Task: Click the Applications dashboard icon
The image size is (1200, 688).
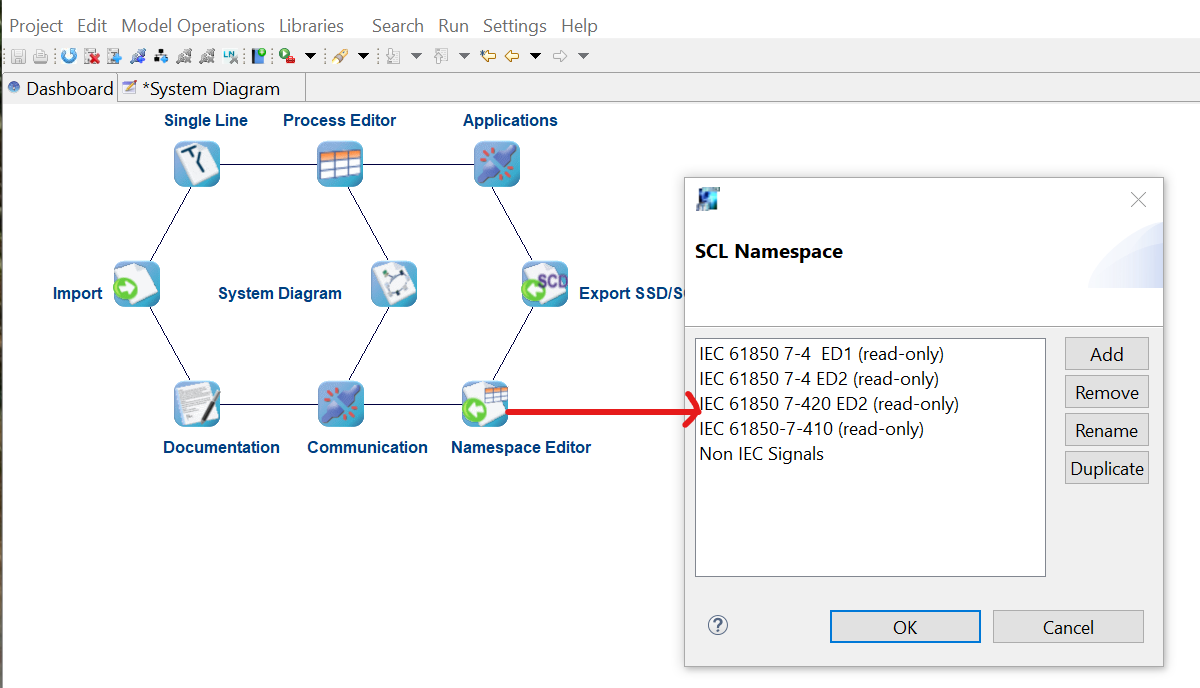Action: 497,164
